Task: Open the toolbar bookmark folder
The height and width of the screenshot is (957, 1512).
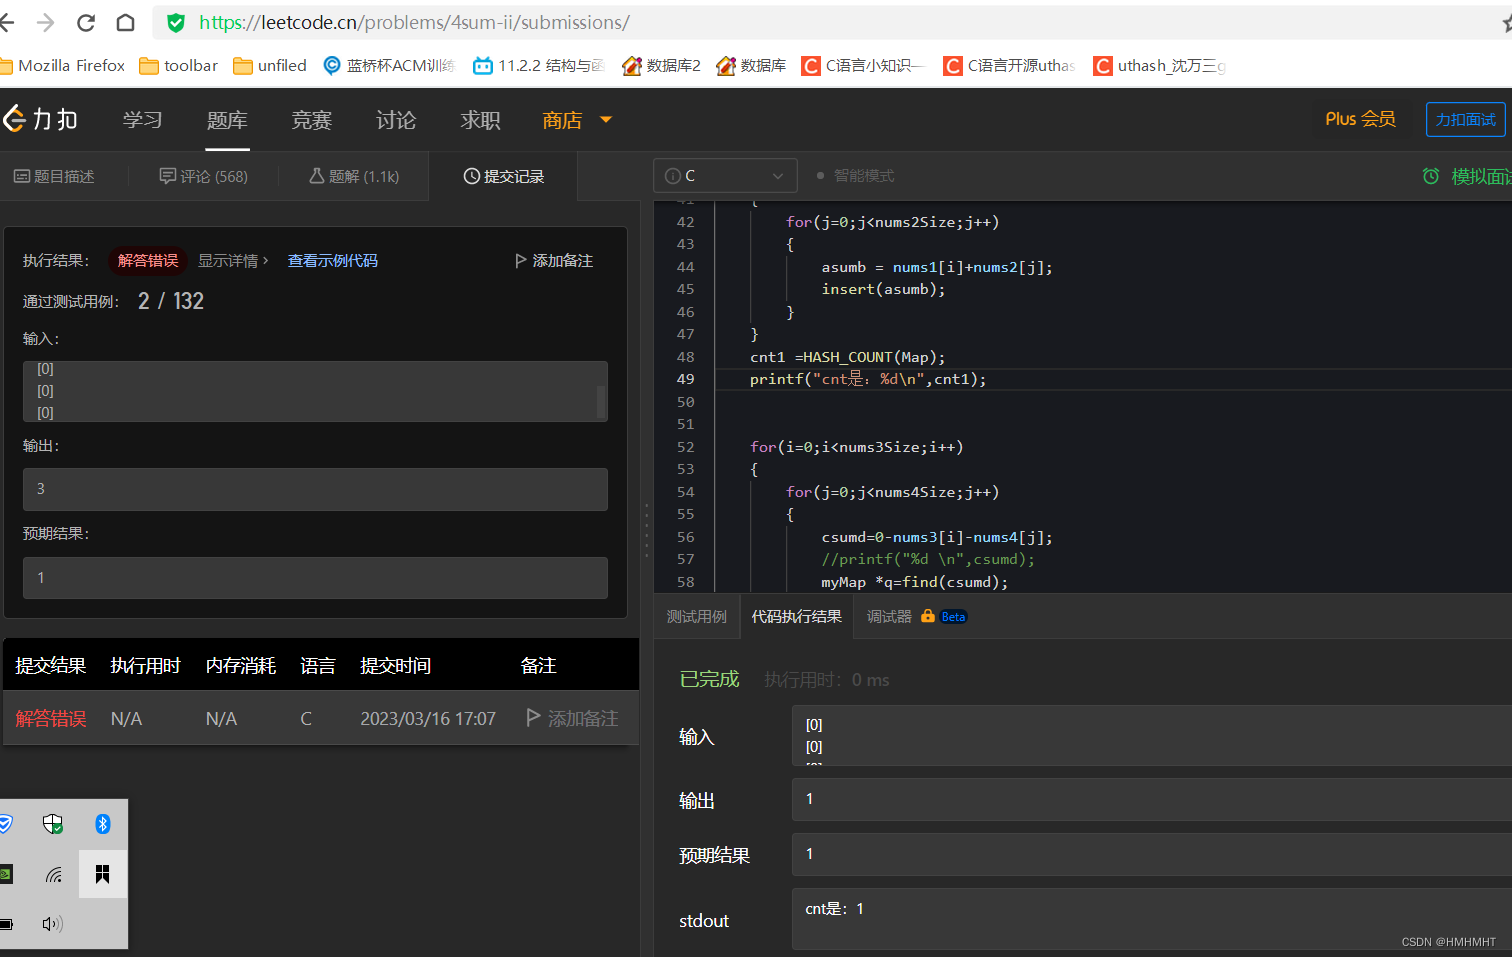Action: (x=178, y=66)
